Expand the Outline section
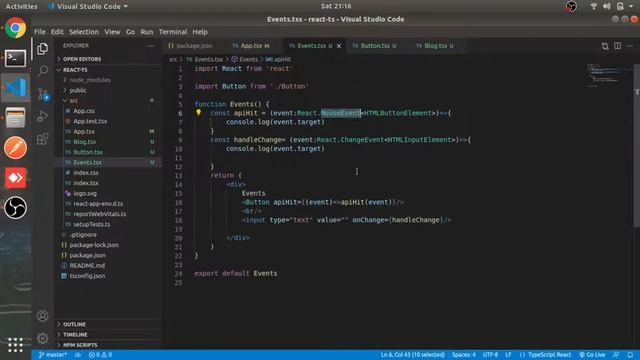The height and width of the screenshot is (360, 640). tap(108, 324)
